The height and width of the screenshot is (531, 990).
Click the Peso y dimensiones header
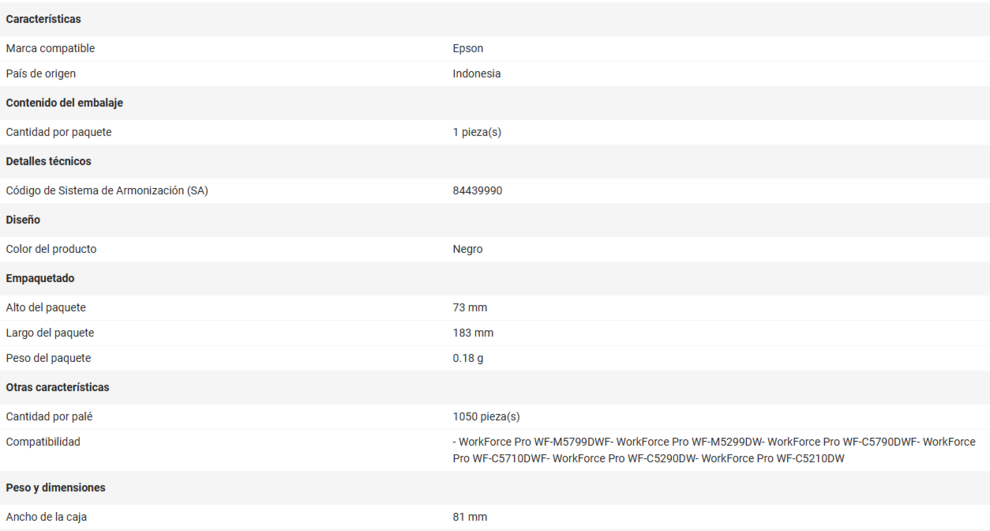[x=55, y=488]
